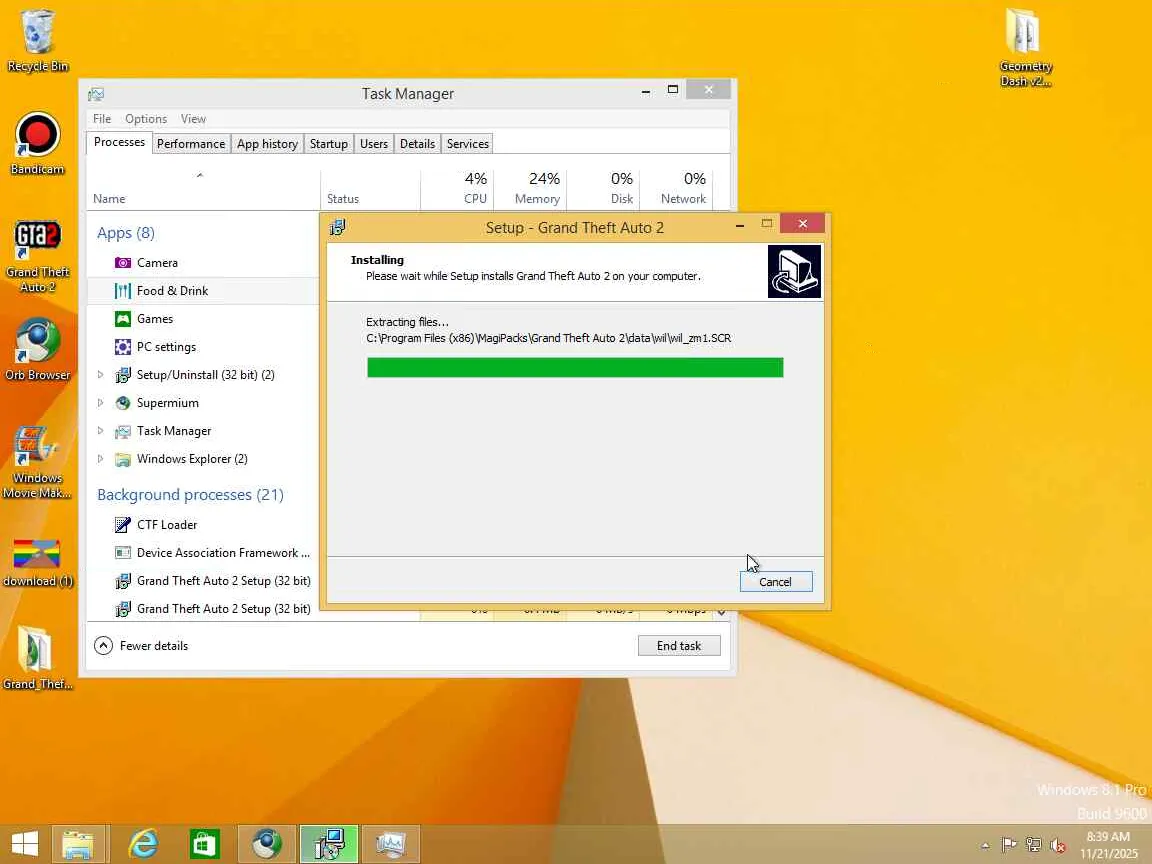Screen dimensions: 1152x864
Task: Open File Explorer from the taskbar
Action: click(78, 843)
